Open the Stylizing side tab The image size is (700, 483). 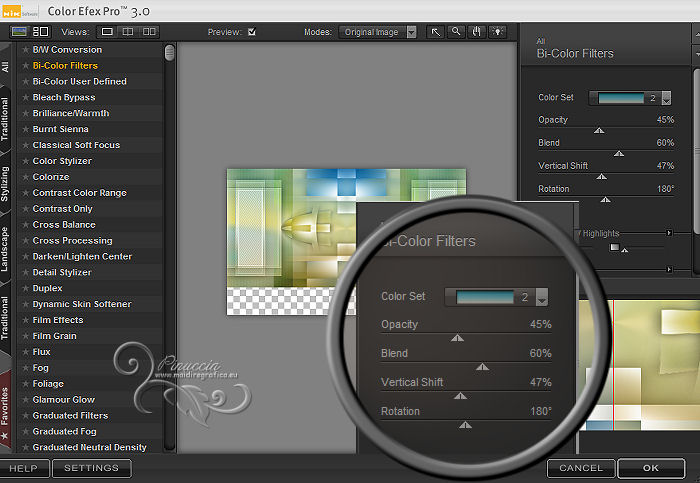coord(5,184)
